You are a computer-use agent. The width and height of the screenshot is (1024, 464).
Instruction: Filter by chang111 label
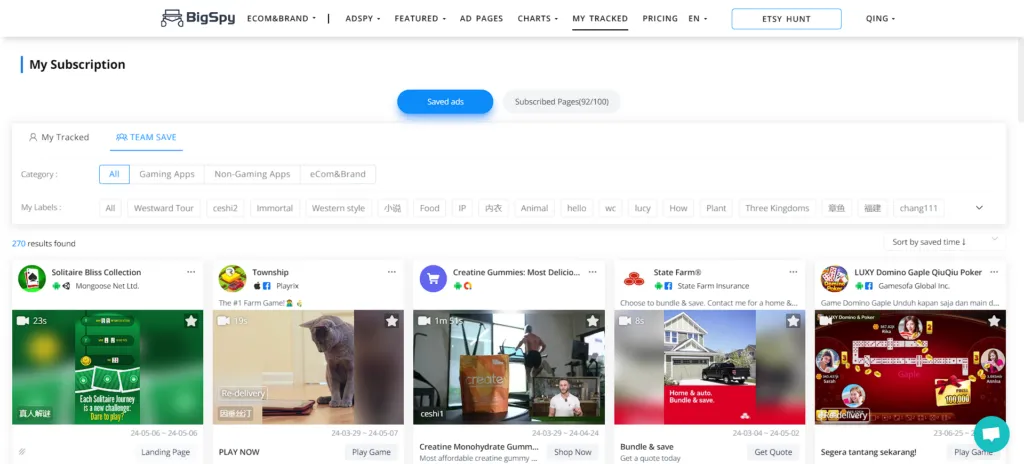(918, 208)
